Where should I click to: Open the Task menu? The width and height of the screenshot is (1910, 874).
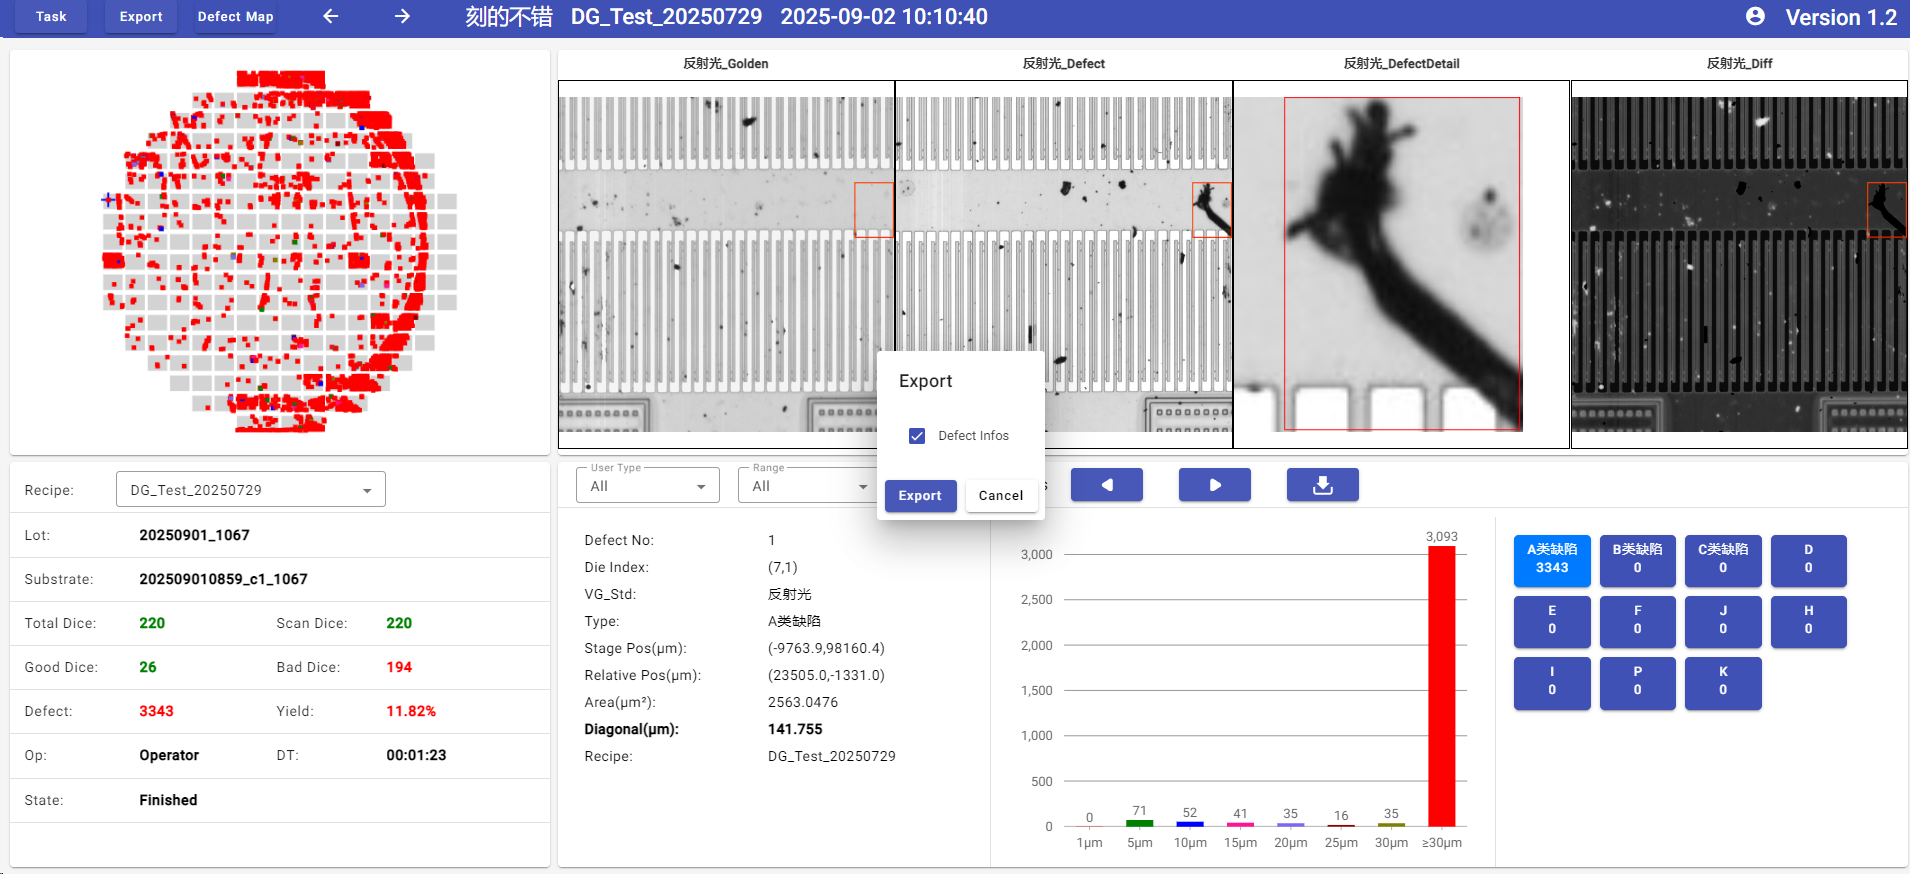[x=51, y=17]
